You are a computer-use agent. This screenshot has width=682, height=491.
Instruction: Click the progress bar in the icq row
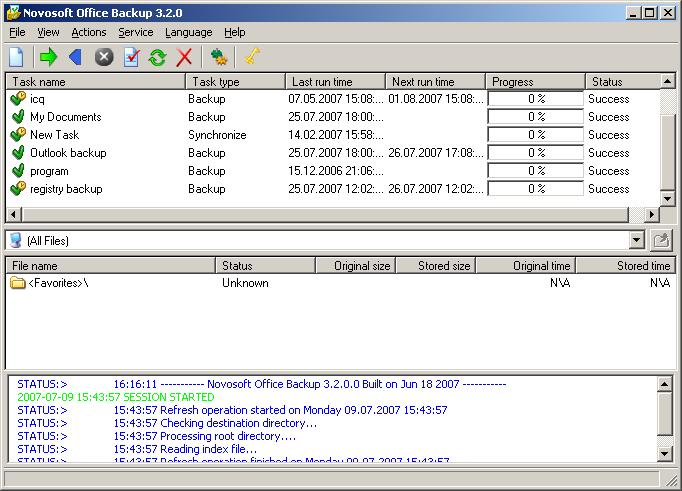coord(535,99)
